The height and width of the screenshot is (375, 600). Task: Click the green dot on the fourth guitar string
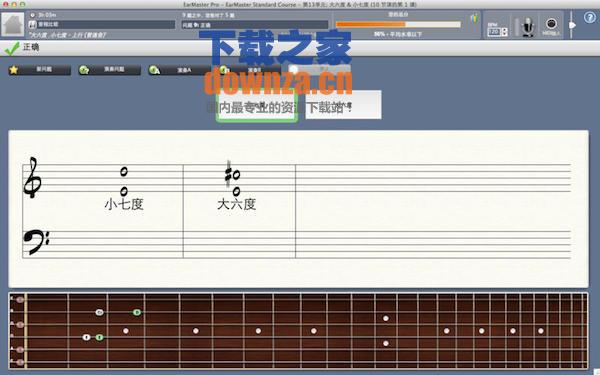(99, 338)
